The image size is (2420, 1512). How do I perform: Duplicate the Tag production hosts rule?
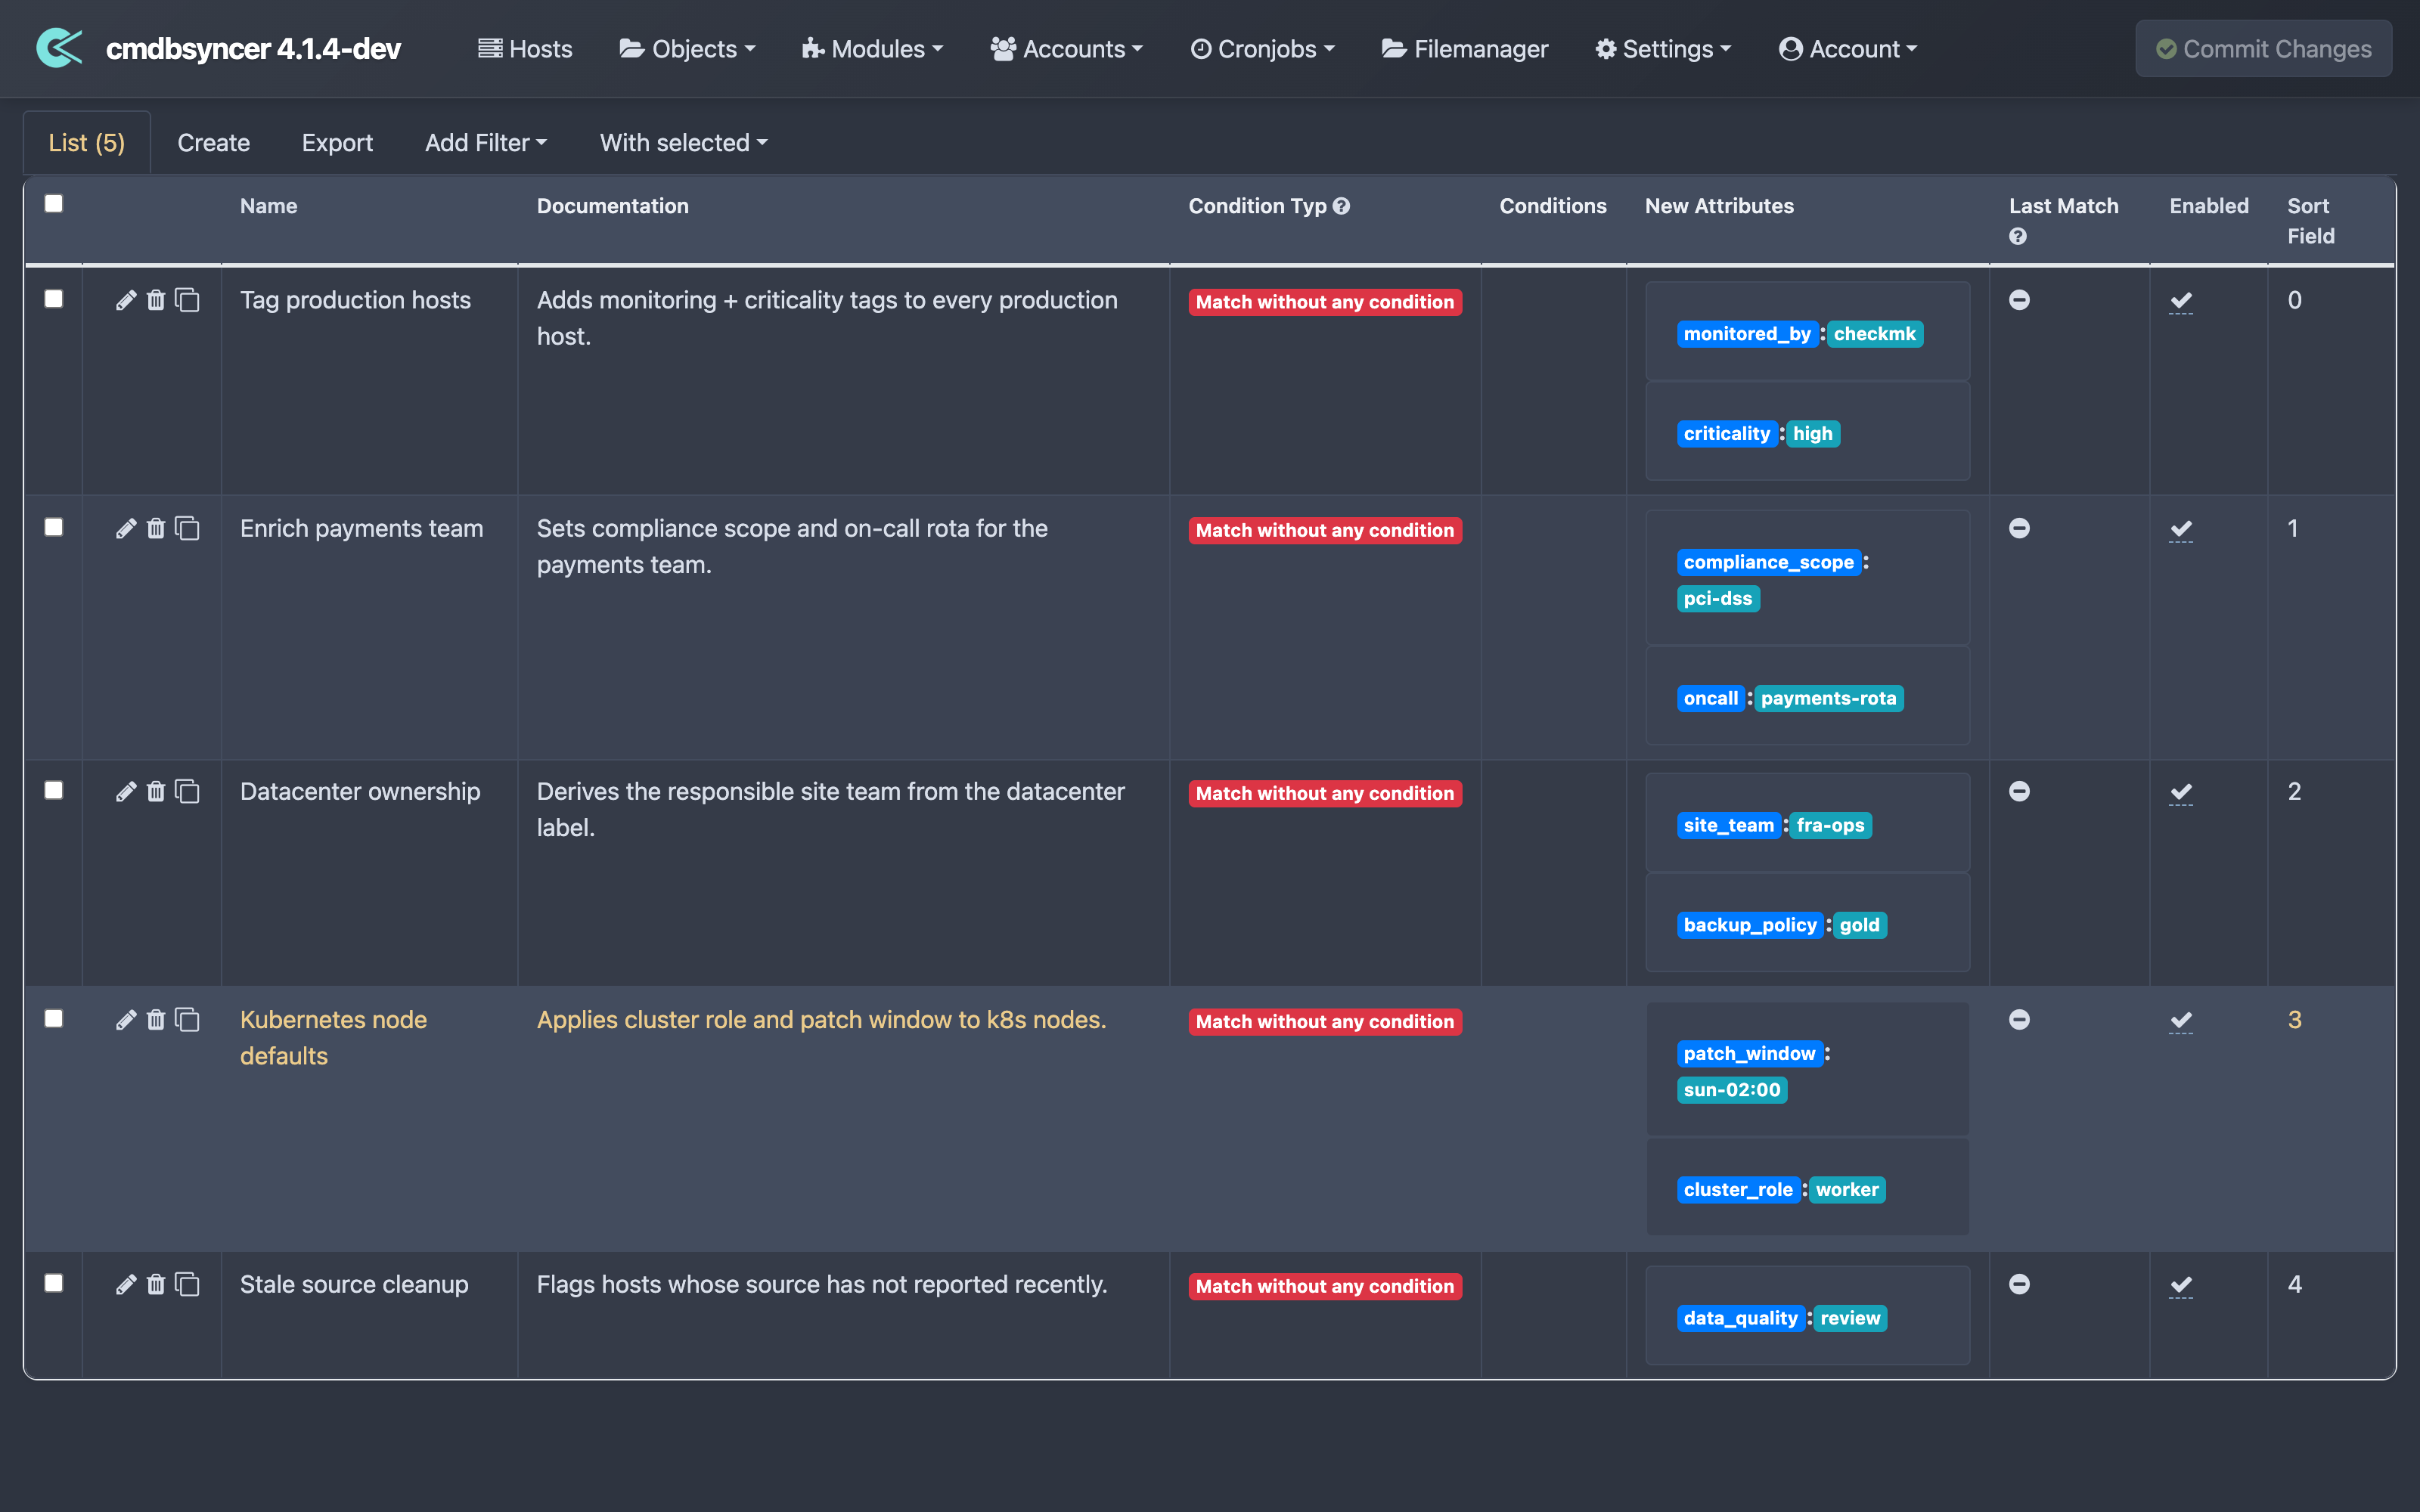point(188,300)
